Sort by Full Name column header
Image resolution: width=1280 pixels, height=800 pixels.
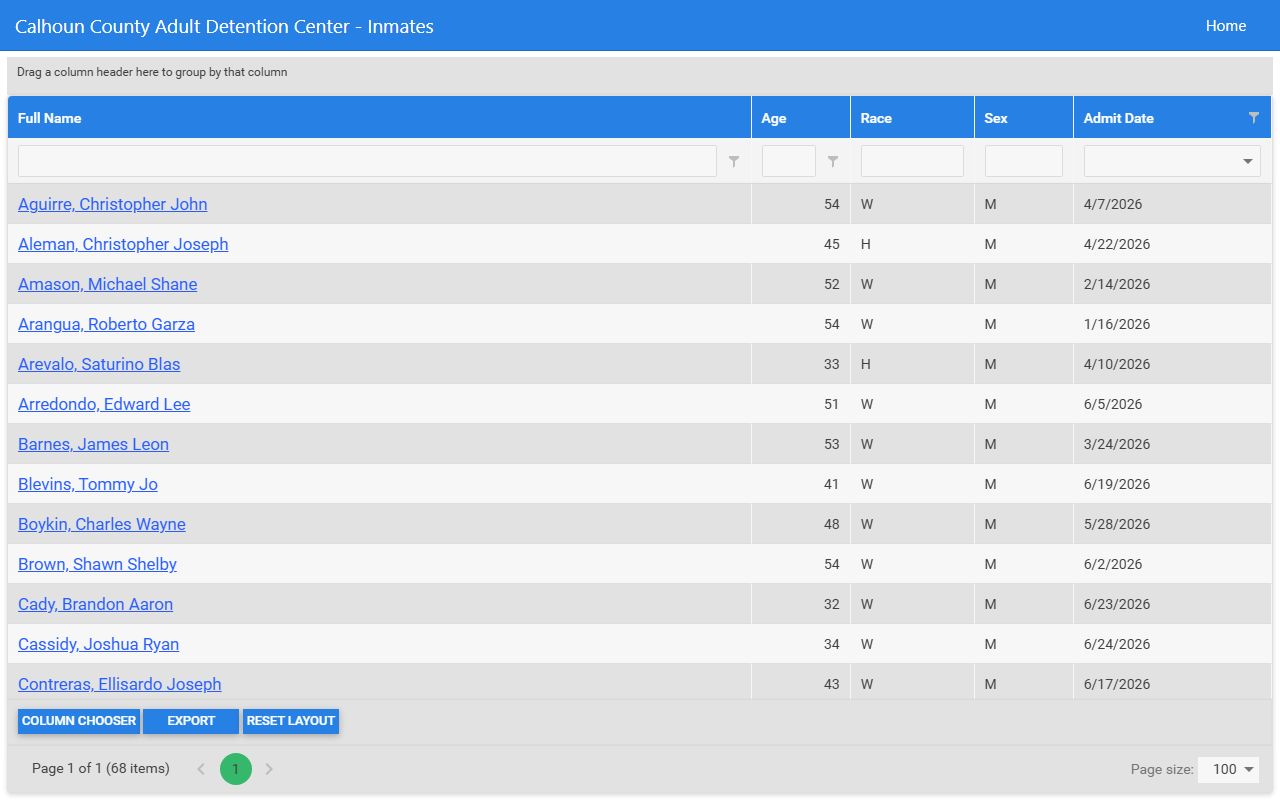(379, 118)
